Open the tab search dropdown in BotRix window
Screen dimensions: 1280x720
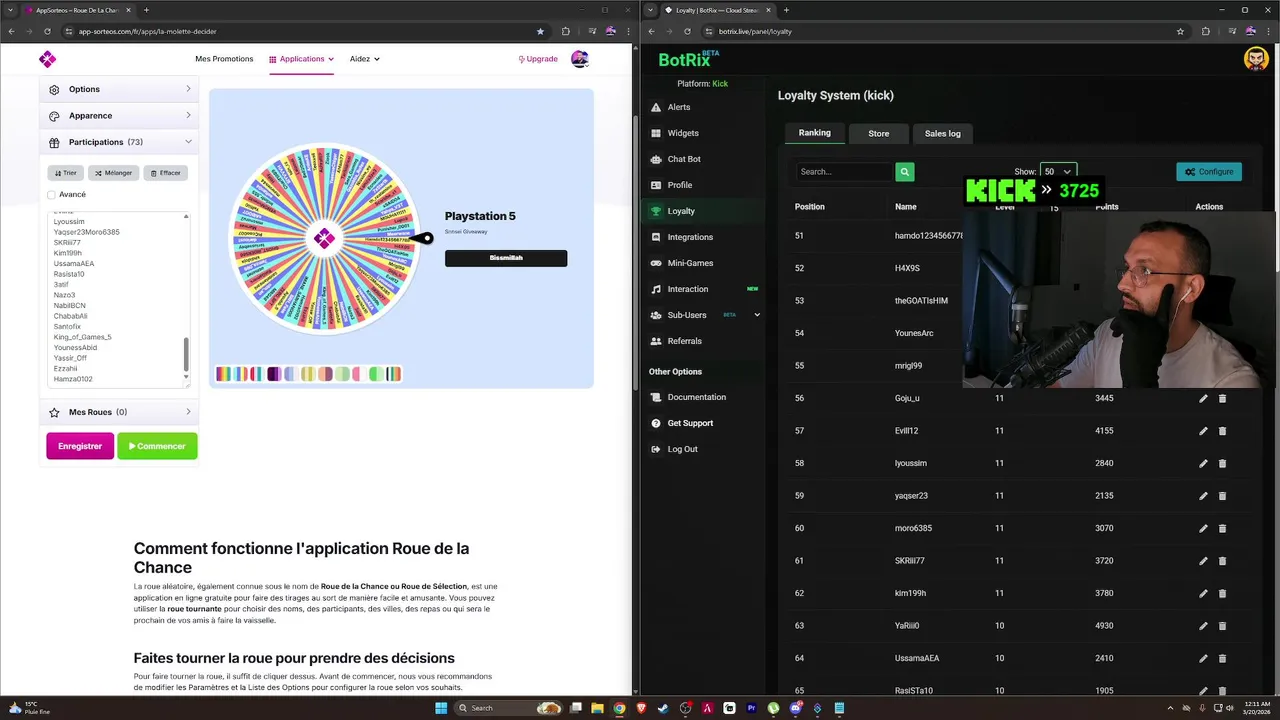tap(652, 10)
